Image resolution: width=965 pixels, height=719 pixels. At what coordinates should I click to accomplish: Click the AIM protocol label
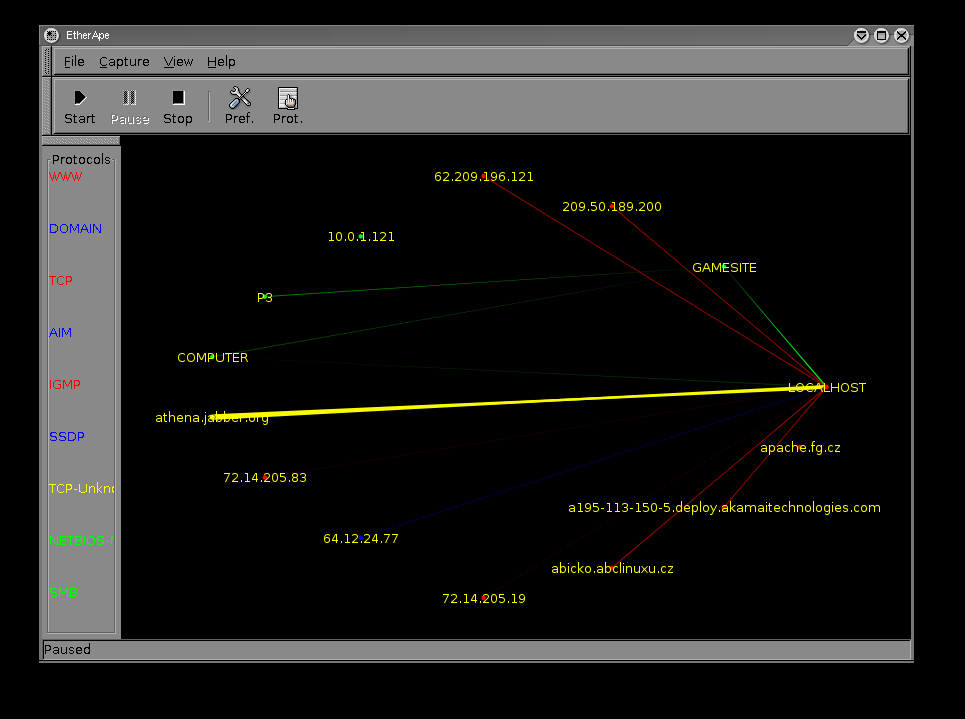60,332
